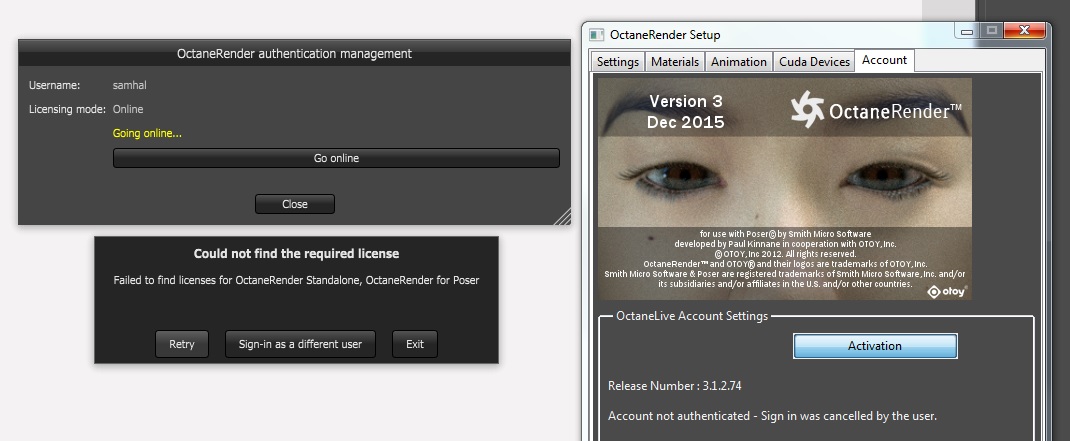The image size is (1070, 441).
Task: Close the OctaneRender Setup window
Action: (1024, 31)
